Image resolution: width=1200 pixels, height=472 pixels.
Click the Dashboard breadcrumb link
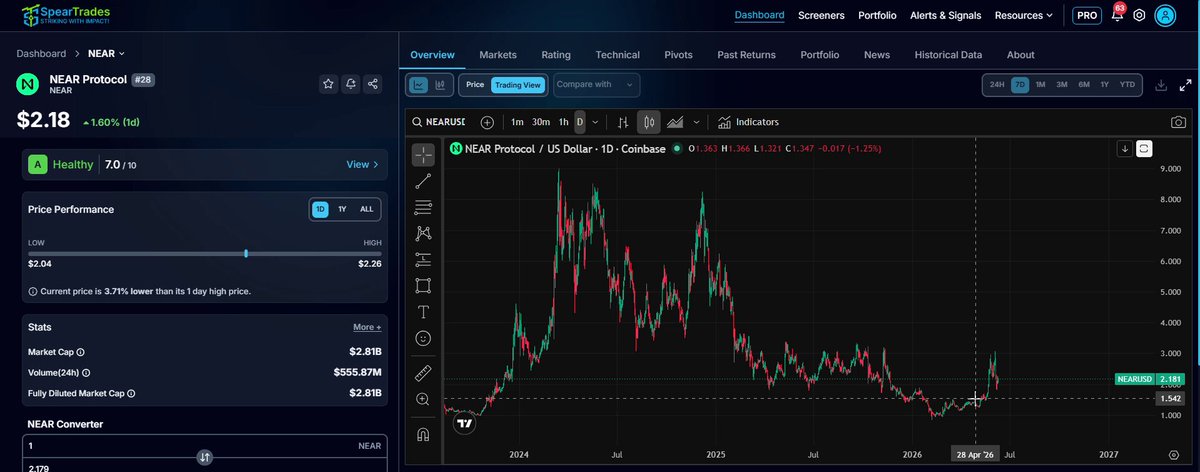point(41,53)
